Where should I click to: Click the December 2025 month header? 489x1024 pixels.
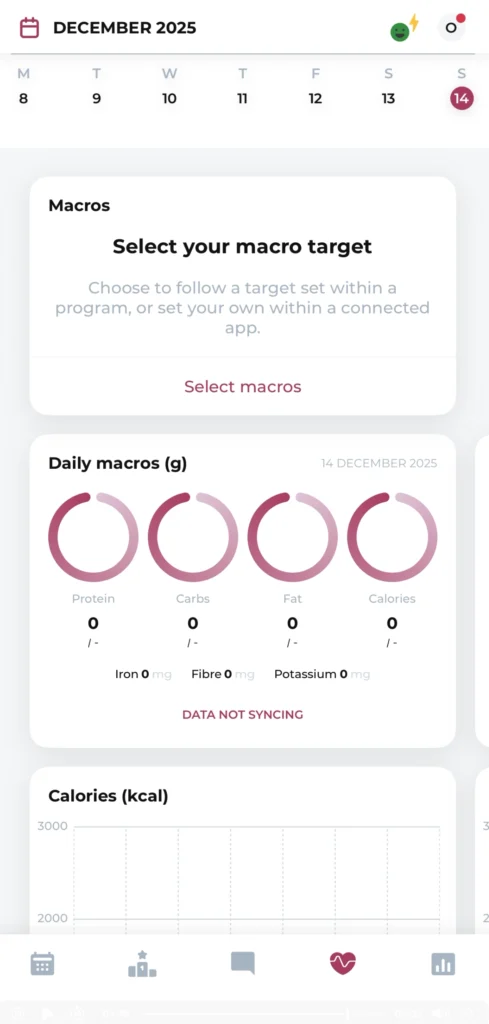pyautogui.click(x=125, y=28)
